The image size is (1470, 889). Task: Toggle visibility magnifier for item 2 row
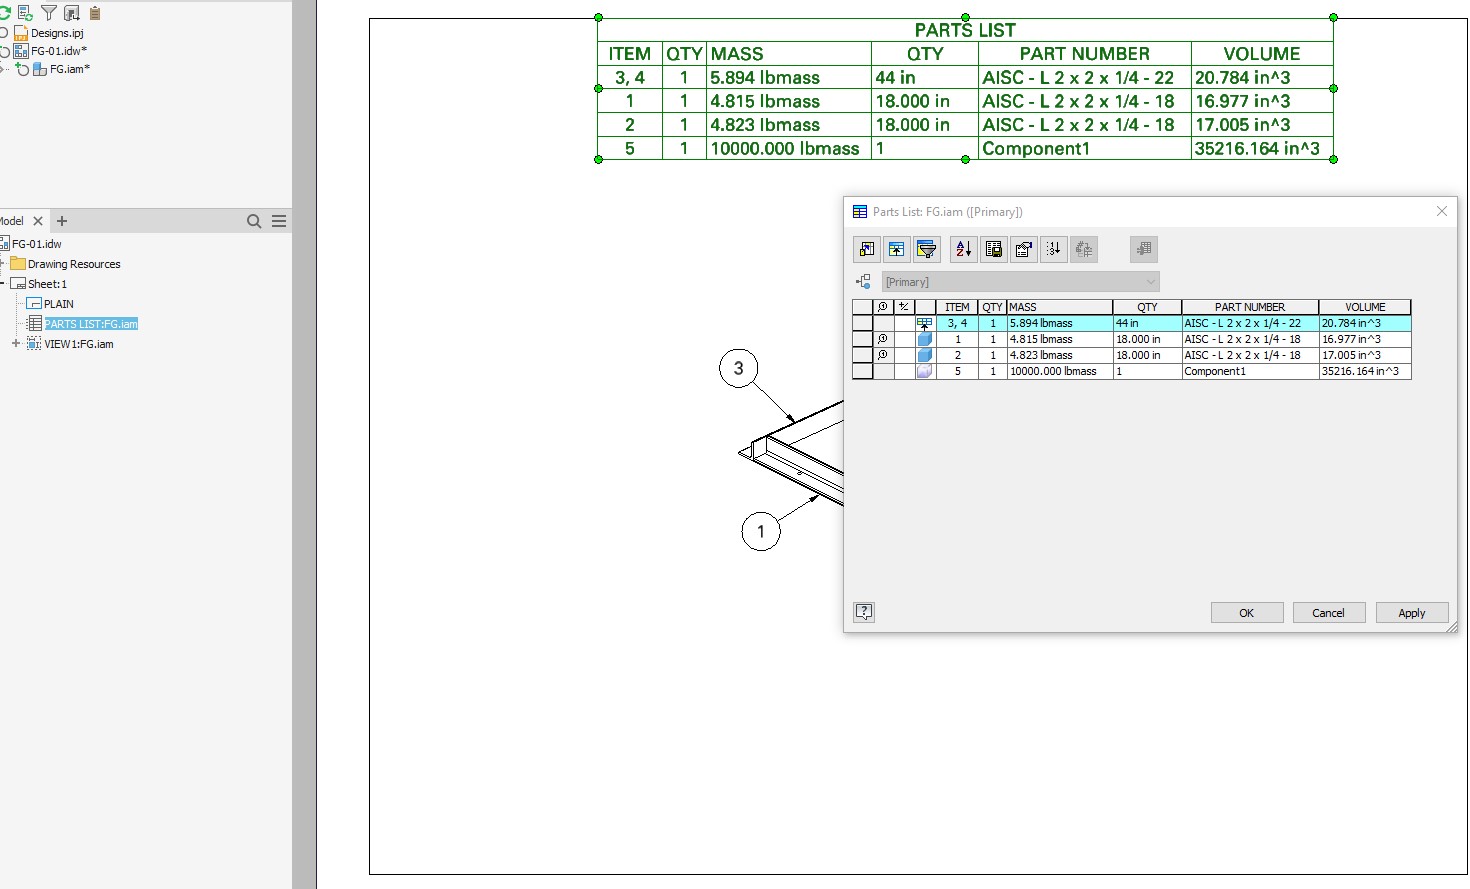[x=883, y=355]
